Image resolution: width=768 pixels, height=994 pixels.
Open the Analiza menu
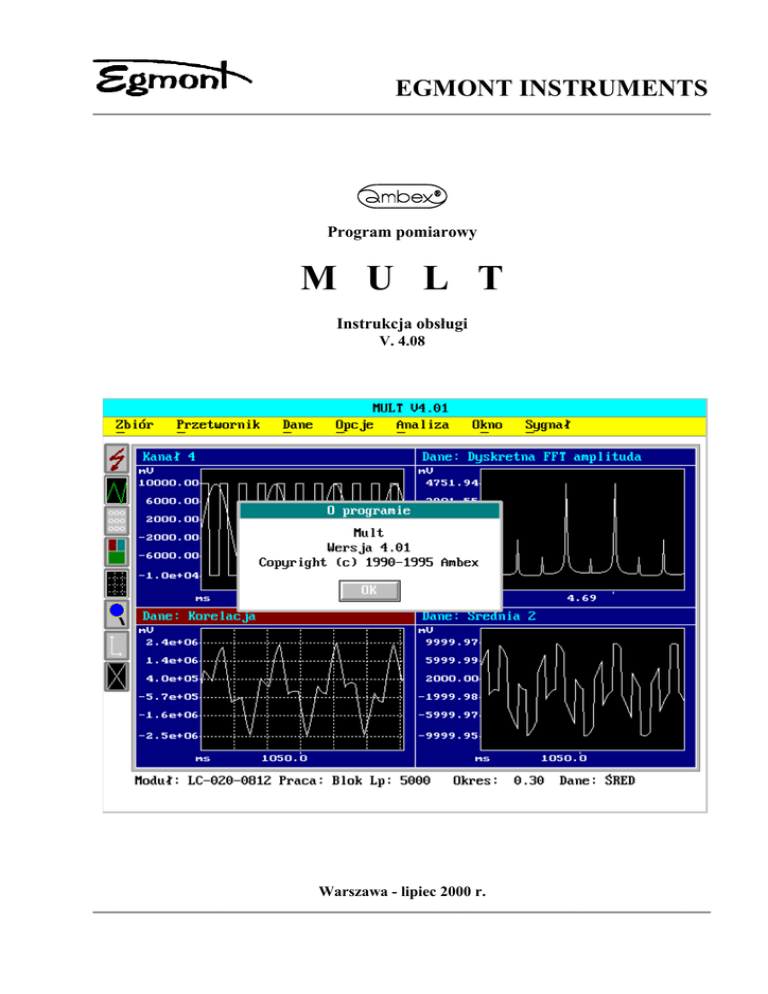pyautogui.click(x=422, y=425)
